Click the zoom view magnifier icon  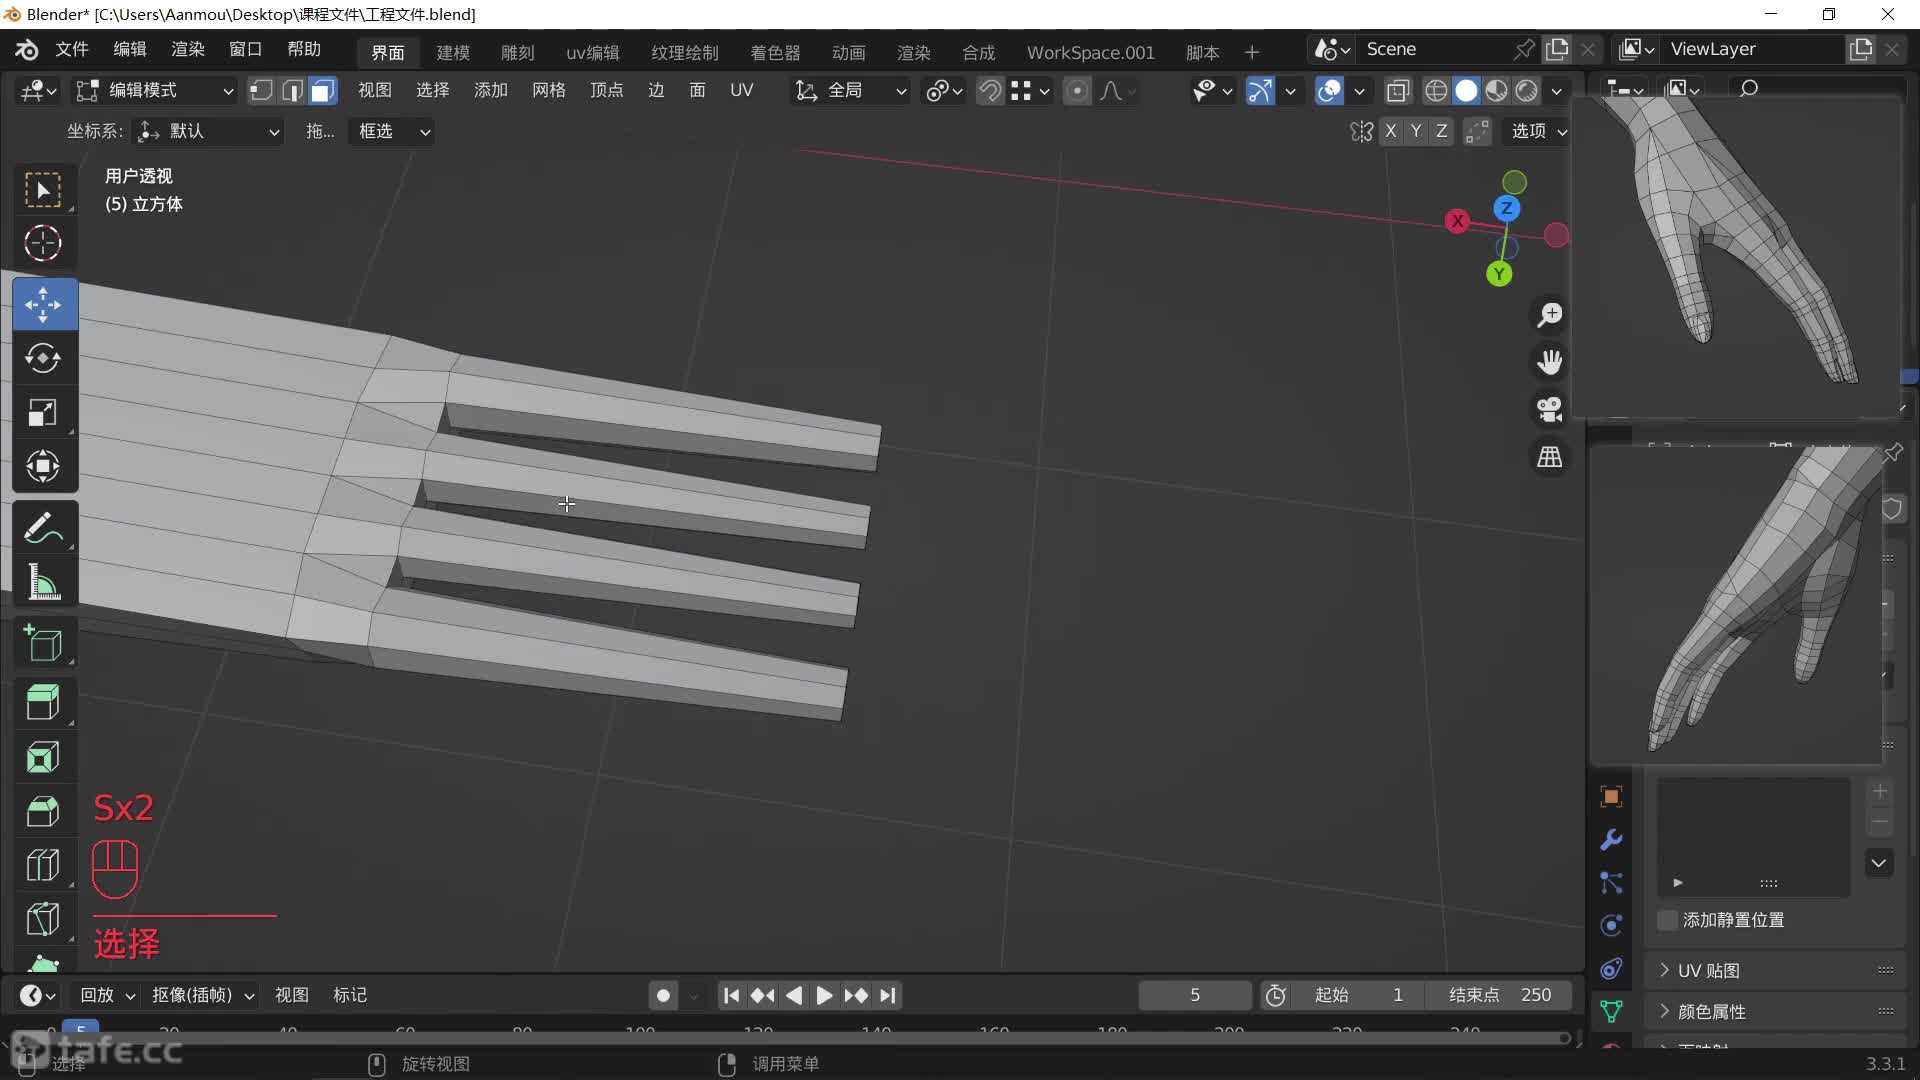[x=1550, y=315]
